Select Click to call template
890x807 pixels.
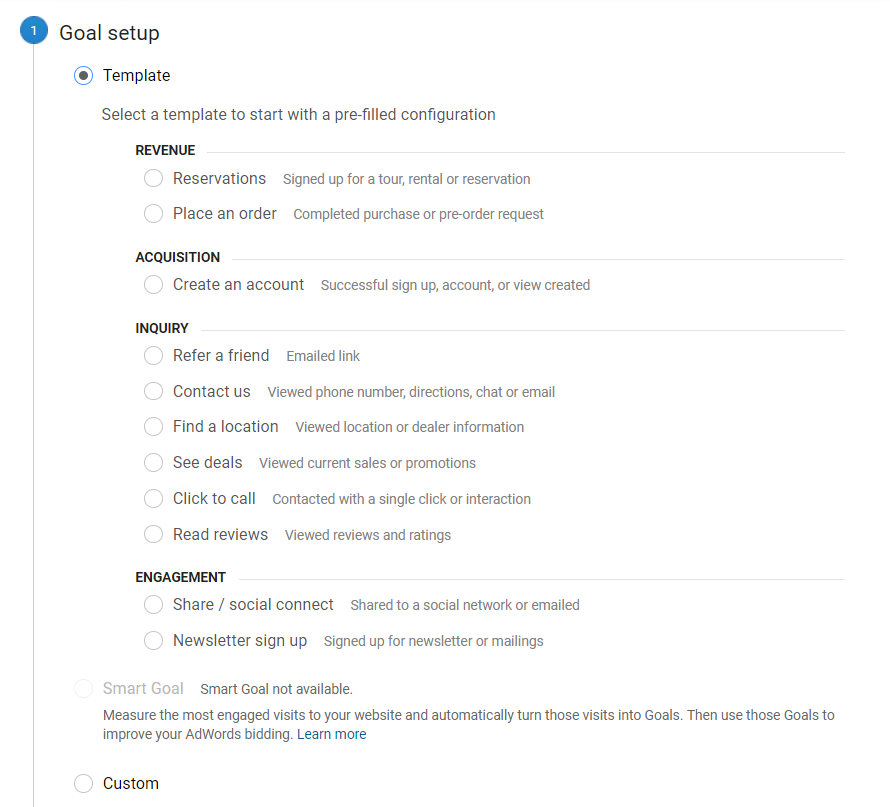click(153, 499)
